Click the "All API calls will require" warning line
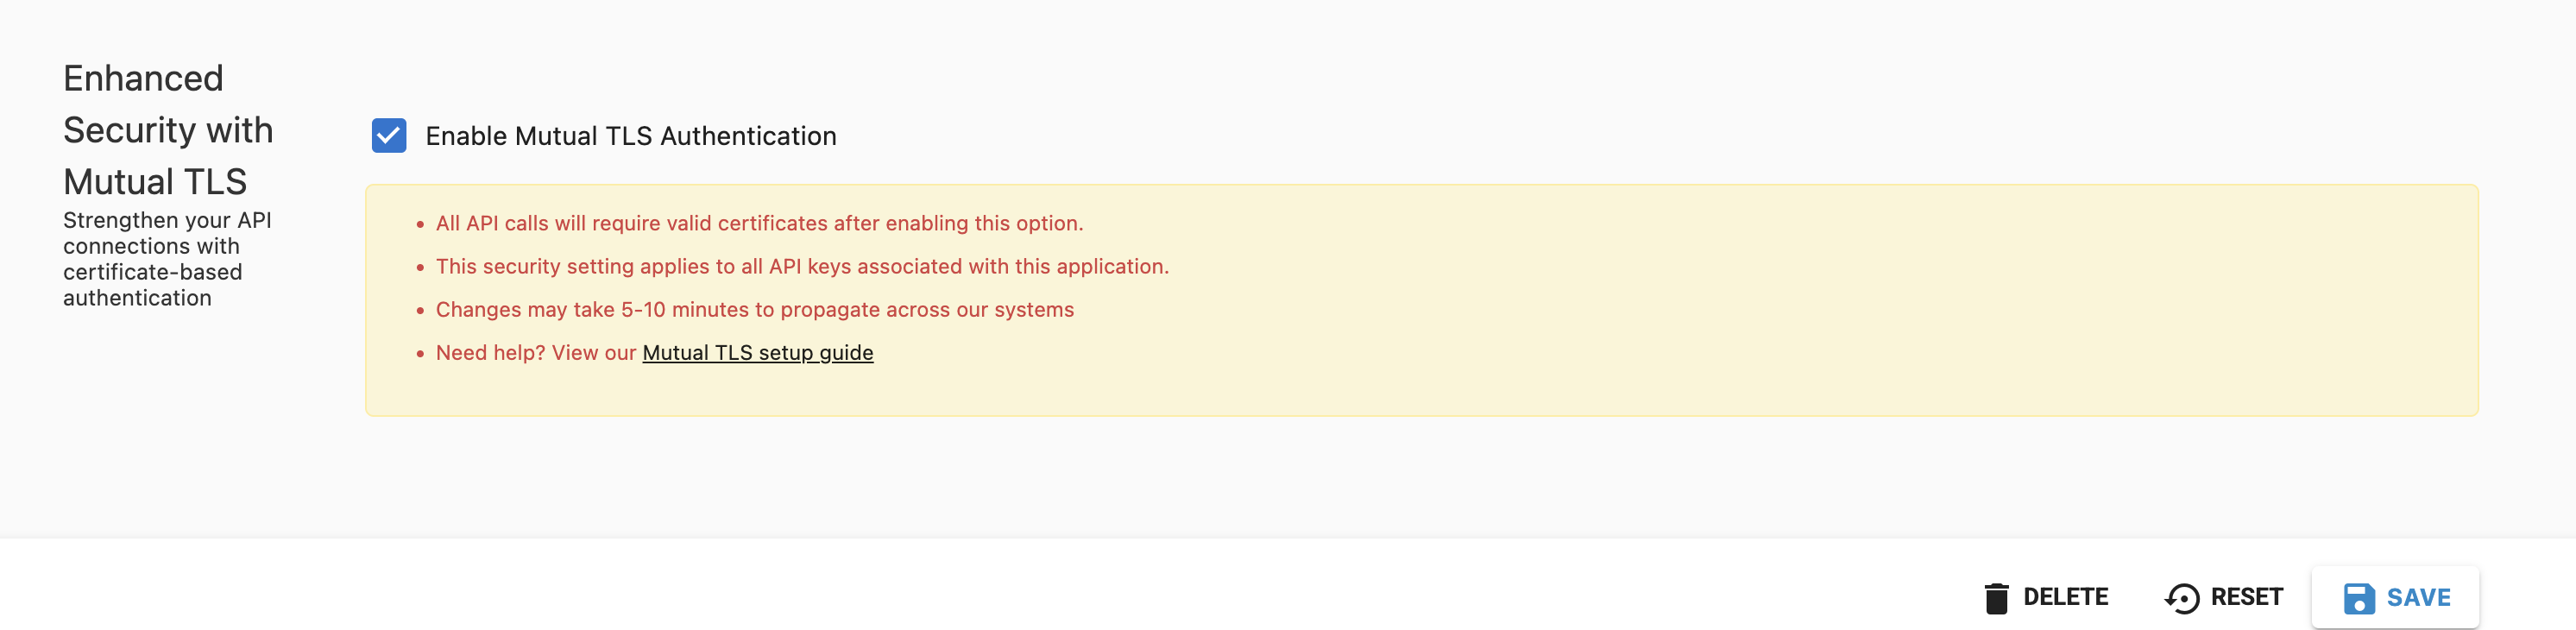This screenshot has height=630, width=2576. click(759, 224)
